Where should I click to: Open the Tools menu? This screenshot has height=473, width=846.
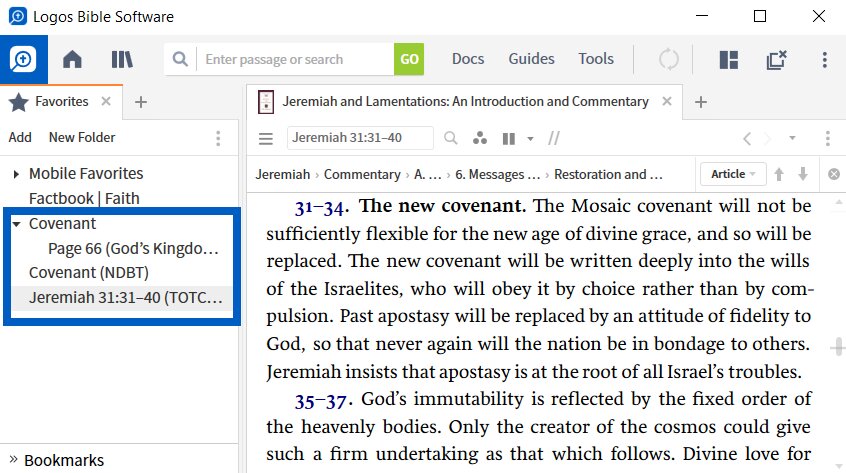(596, 59)
